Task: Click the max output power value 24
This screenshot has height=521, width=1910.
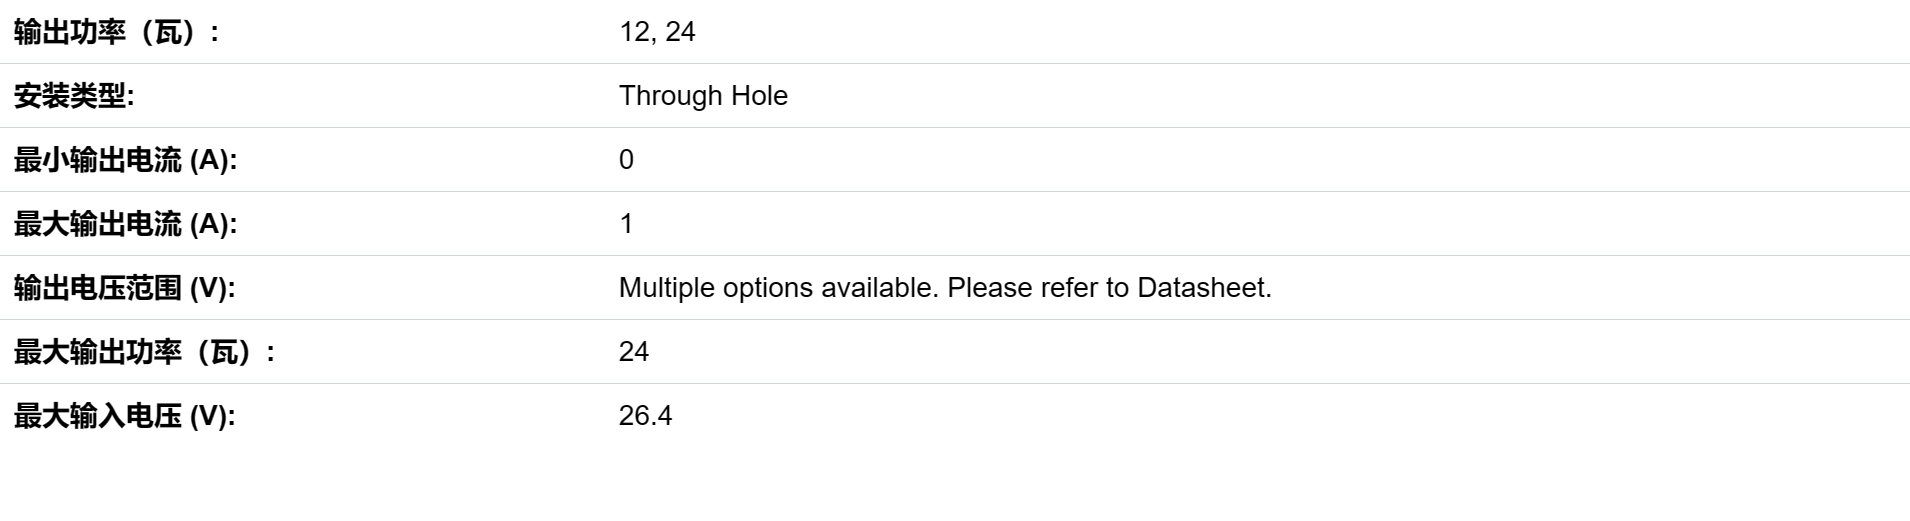Action: coord(634,352)
